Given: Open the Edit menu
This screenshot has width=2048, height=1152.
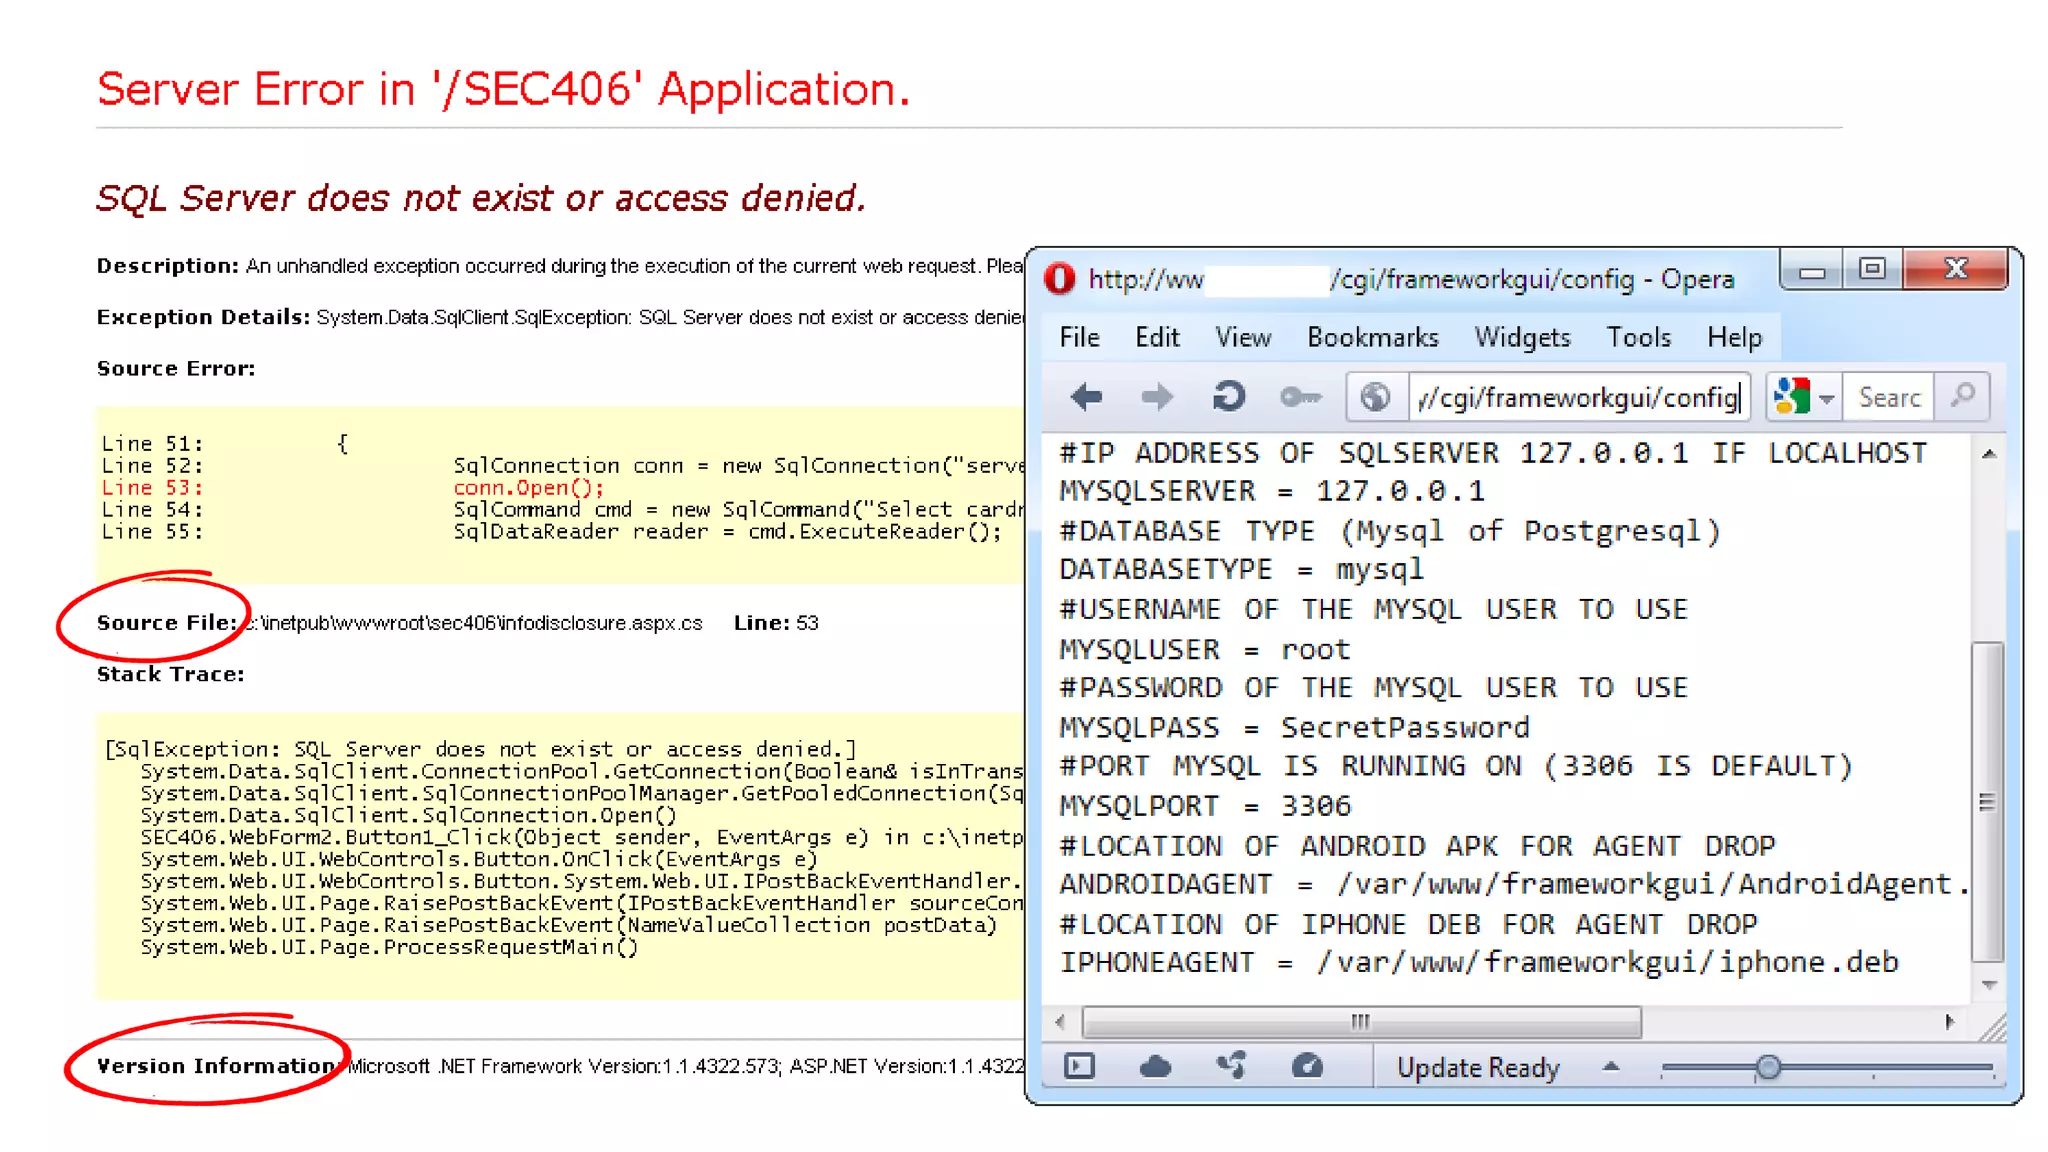Looking at the screenshot, I should tap(1157, 337).
